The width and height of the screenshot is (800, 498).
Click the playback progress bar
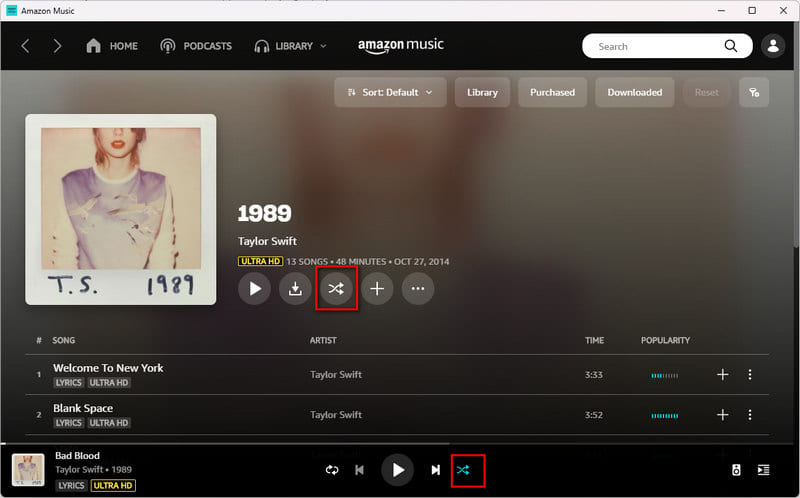pos(397,444)
